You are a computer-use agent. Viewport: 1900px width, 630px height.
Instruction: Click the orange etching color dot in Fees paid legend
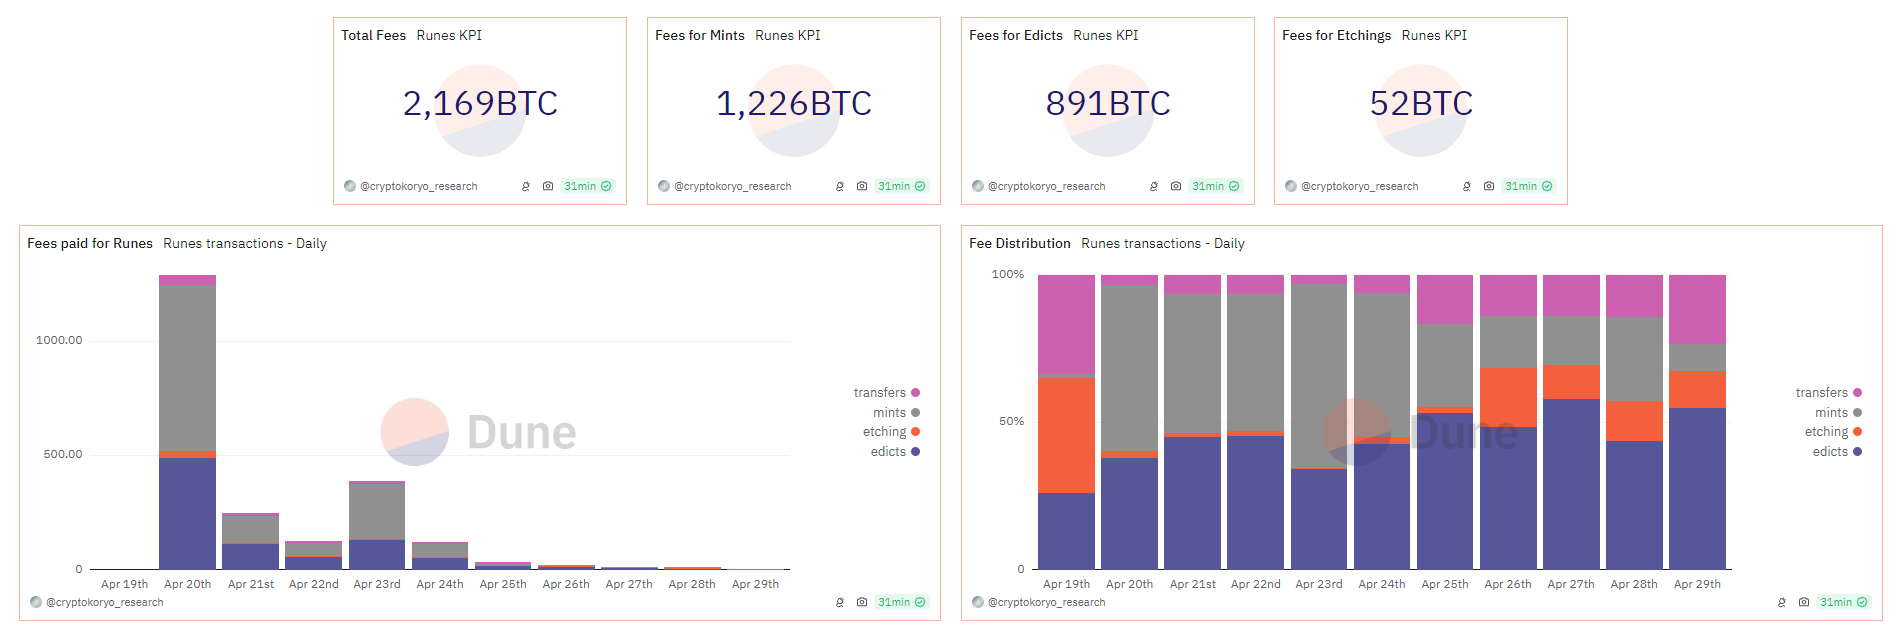coord(915,432)
